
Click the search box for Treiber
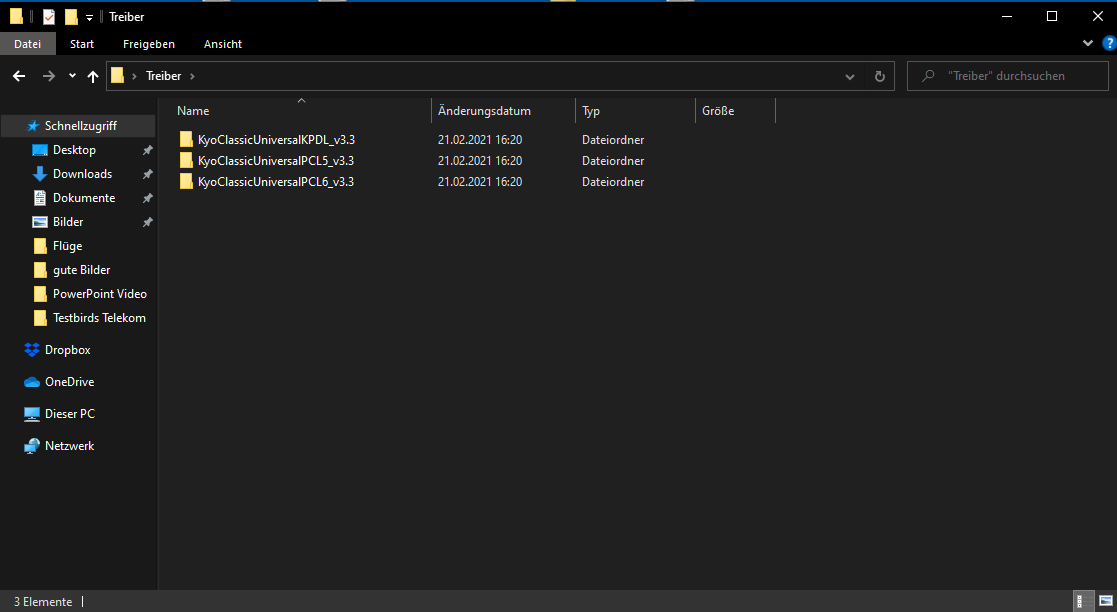click(1007, 76)
